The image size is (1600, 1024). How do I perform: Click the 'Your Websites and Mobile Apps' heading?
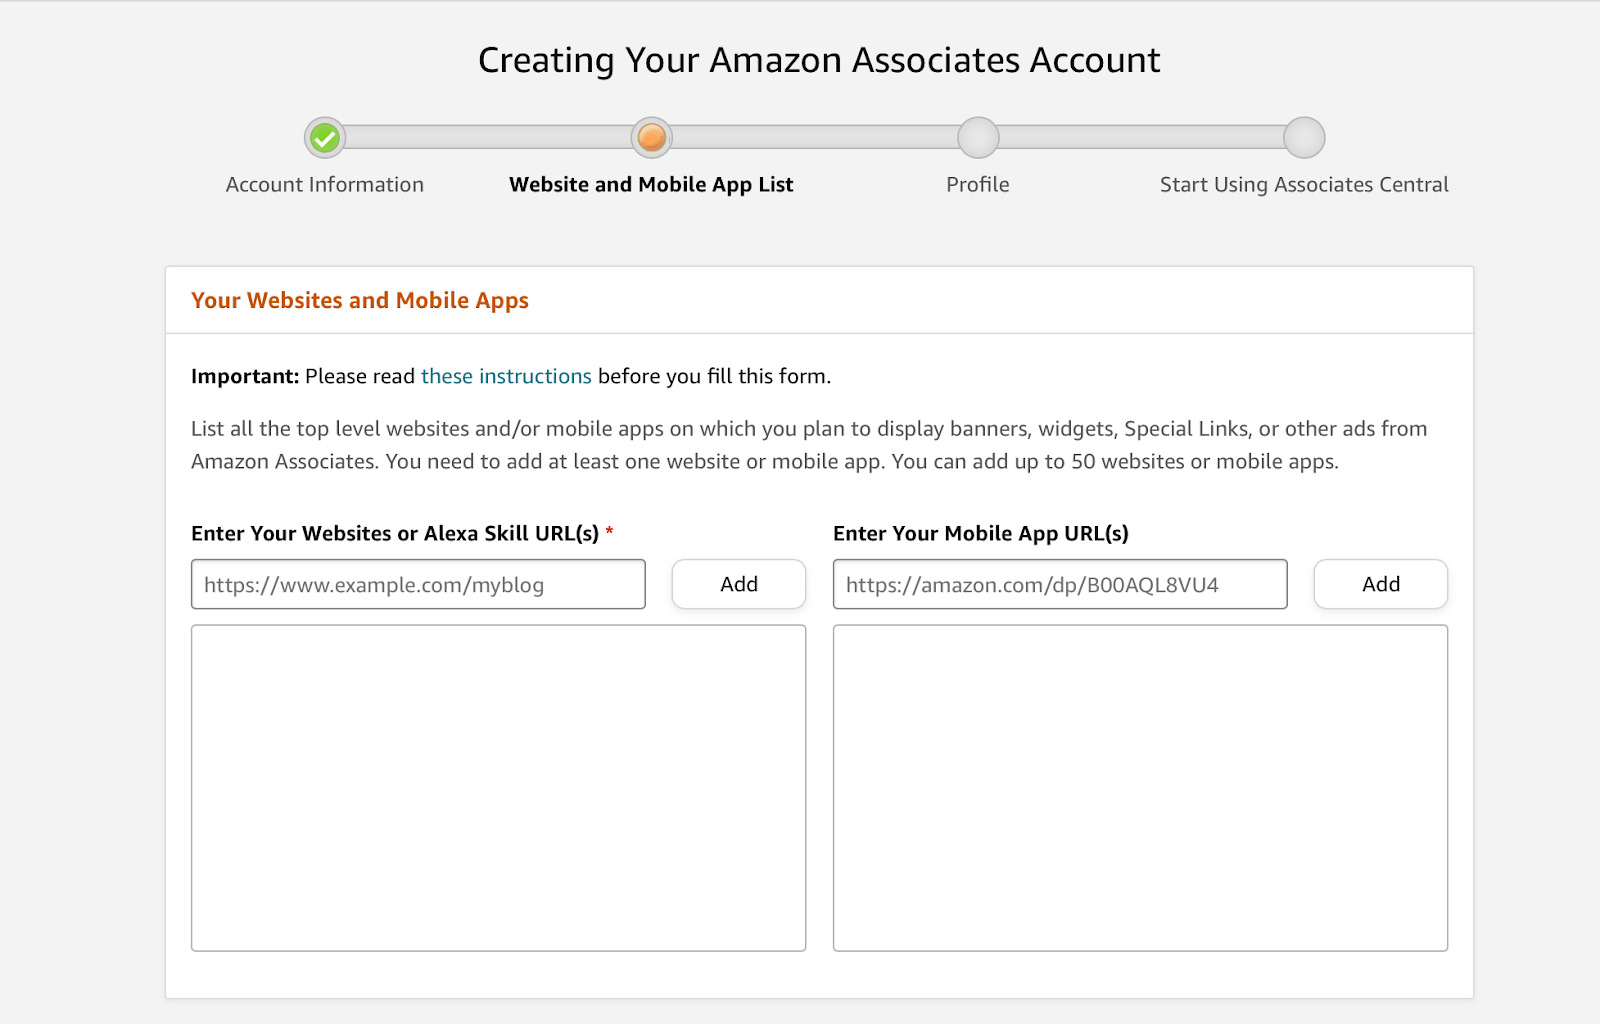360,300
